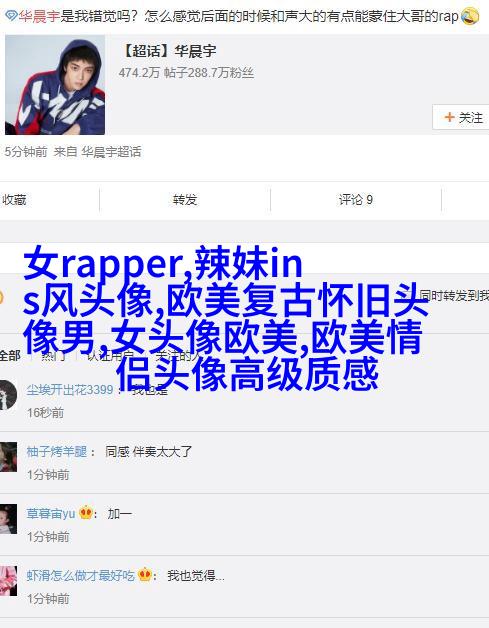Open 柚子烤羊腿 commenter avatar
The height and width of the screenshot is (628, 489).
[x=8, y=457]
